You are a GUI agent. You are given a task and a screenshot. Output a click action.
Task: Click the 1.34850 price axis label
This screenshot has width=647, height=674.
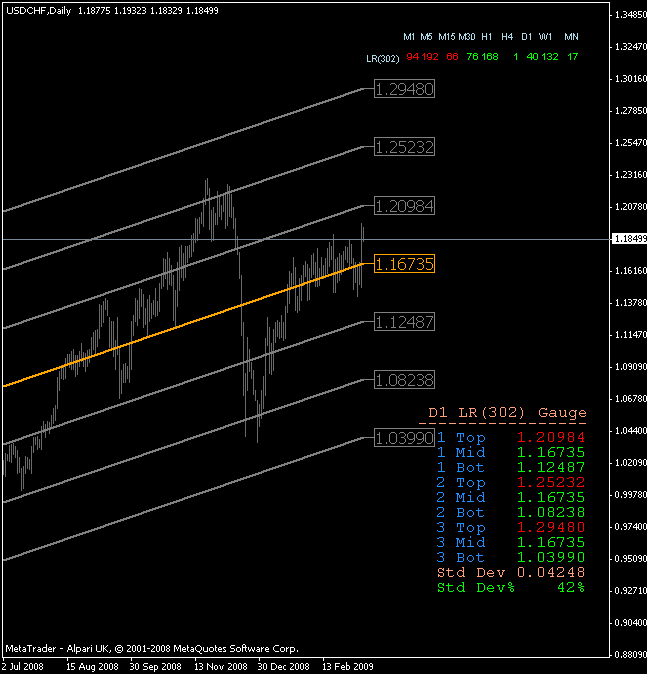click(631, 15)
